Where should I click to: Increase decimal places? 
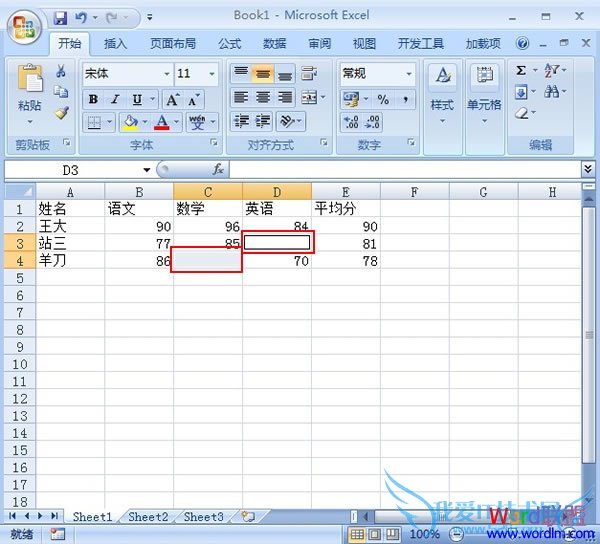pos(351,122)
